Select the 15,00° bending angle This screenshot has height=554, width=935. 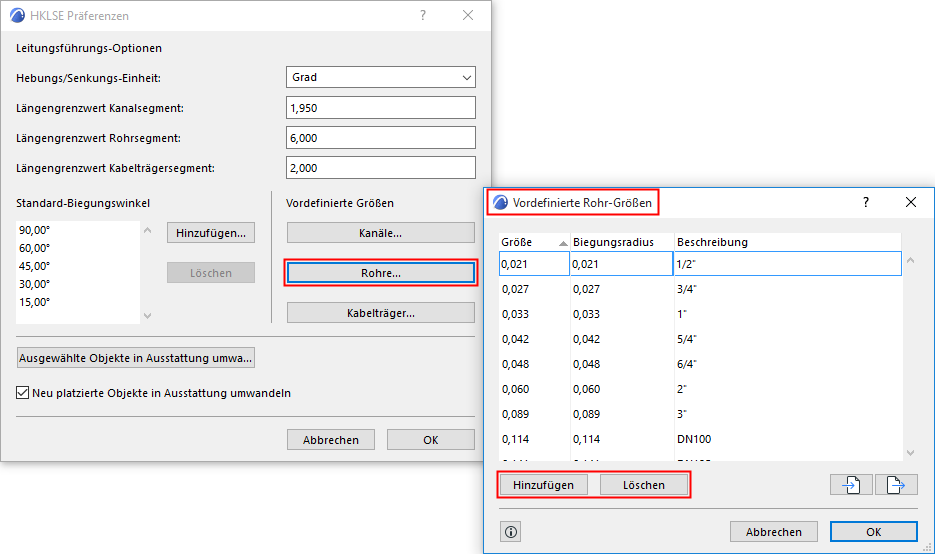pos(35,302)
